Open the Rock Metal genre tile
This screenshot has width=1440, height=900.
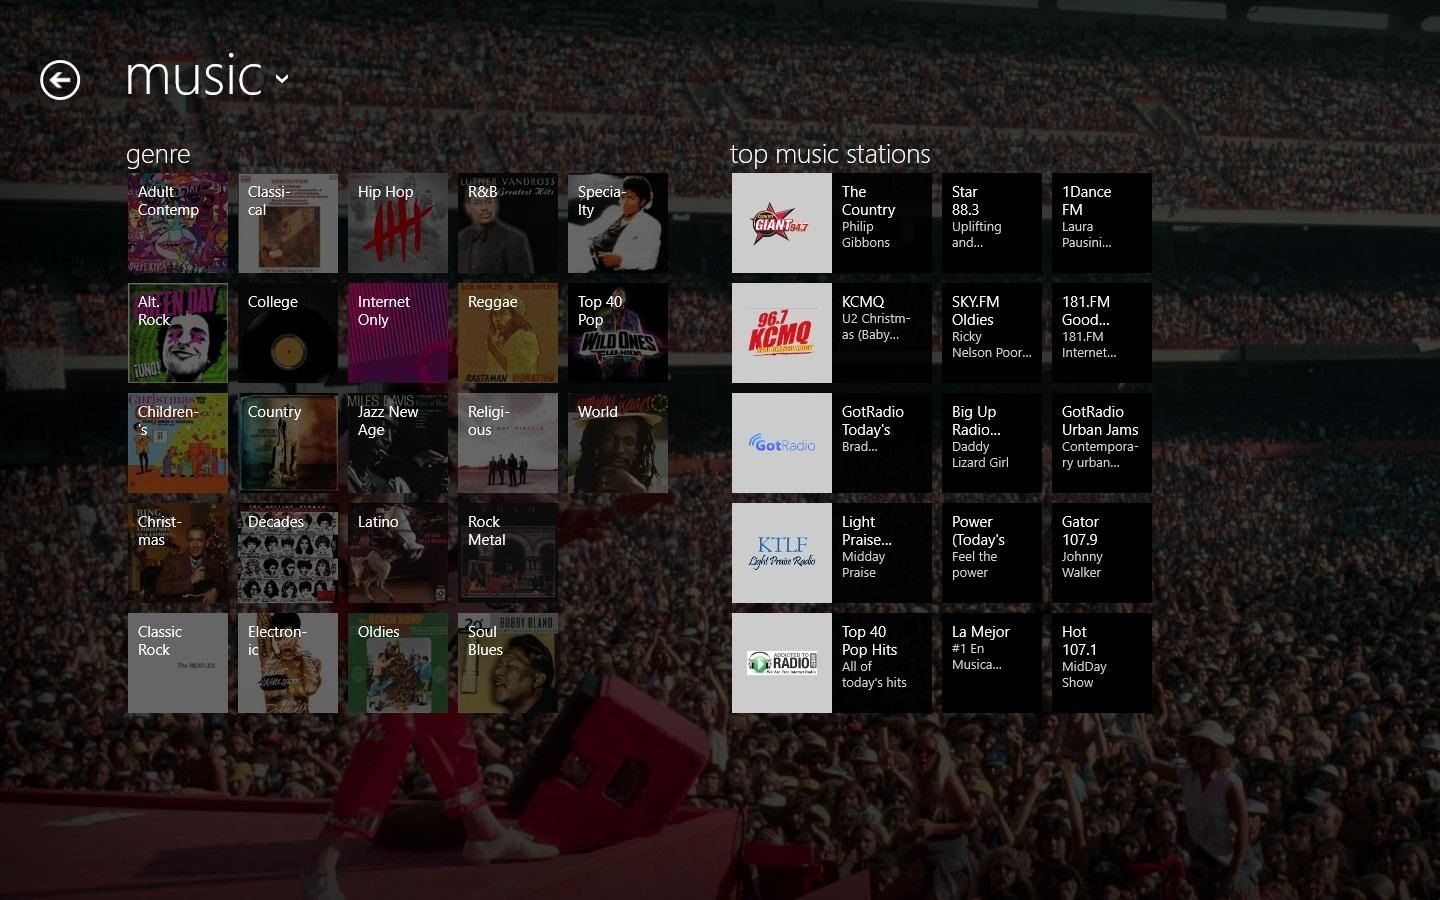pyautogui.click(x=508, y=553)
